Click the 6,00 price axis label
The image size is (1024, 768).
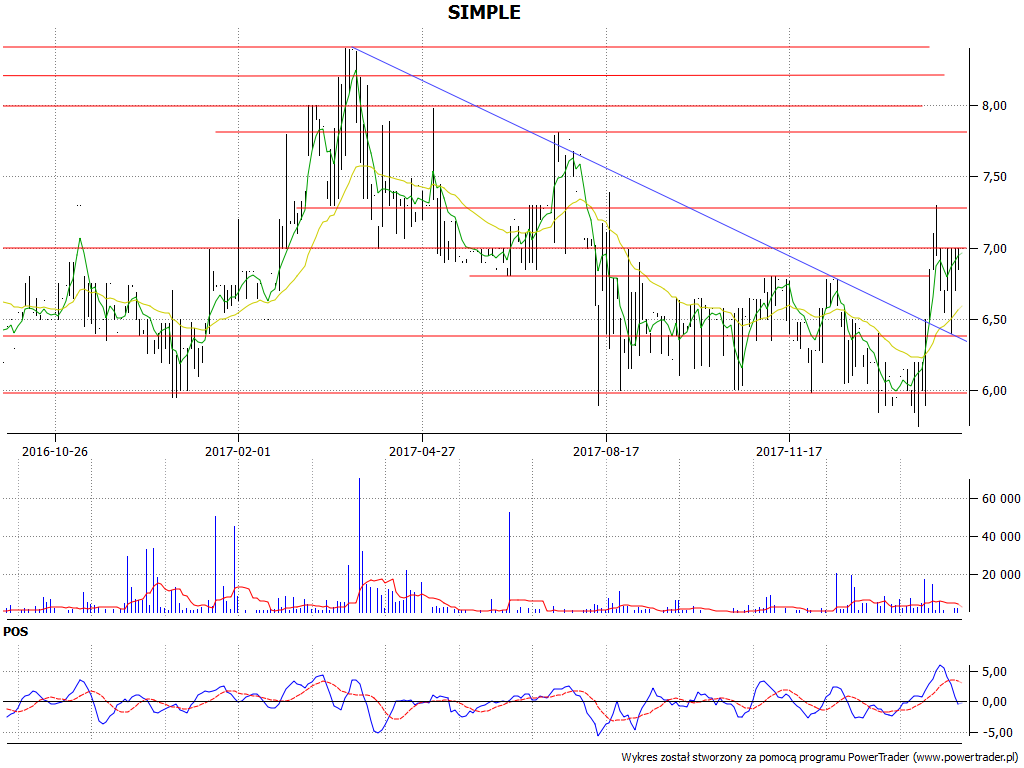993,391
